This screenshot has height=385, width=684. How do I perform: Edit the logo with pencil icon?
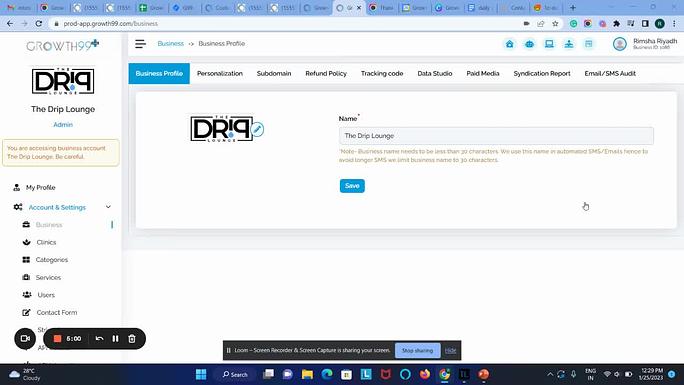pos(258,129)
